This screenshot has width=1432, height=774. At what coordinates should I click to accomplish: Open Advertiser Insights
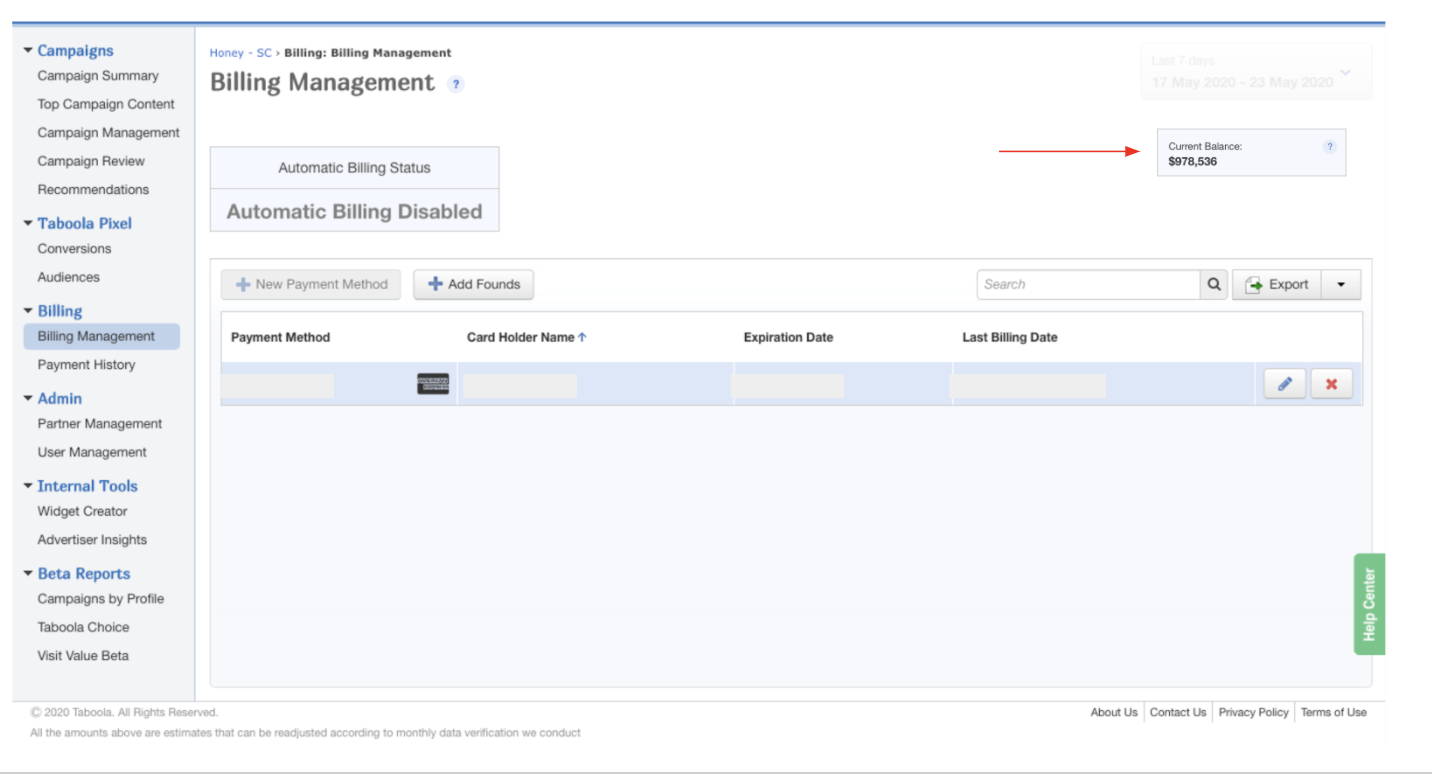(x=92, y=540)
